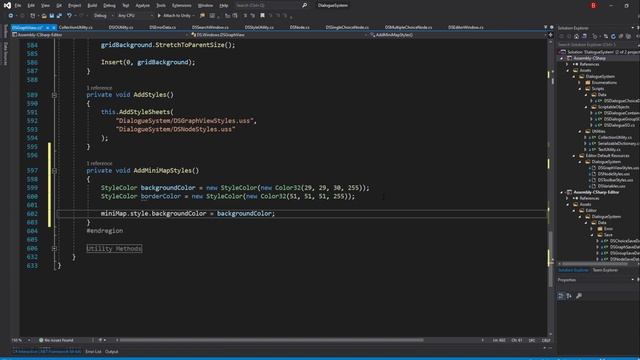Open the Extensions menu
The height and width of the screenshot is (360, 640).
(x=182, y=5)
